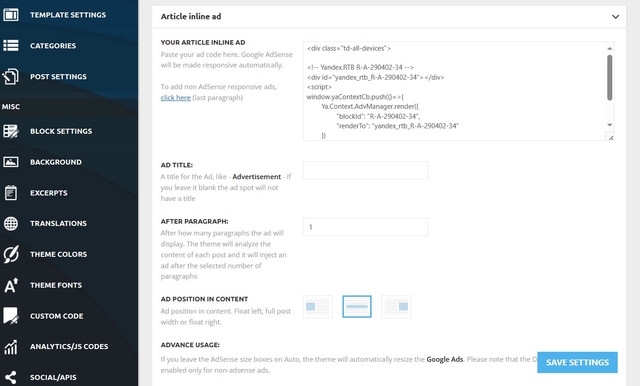Click the Post Settings icon
The width and height of the screenshot is (640, 386).
pos(11,76)
